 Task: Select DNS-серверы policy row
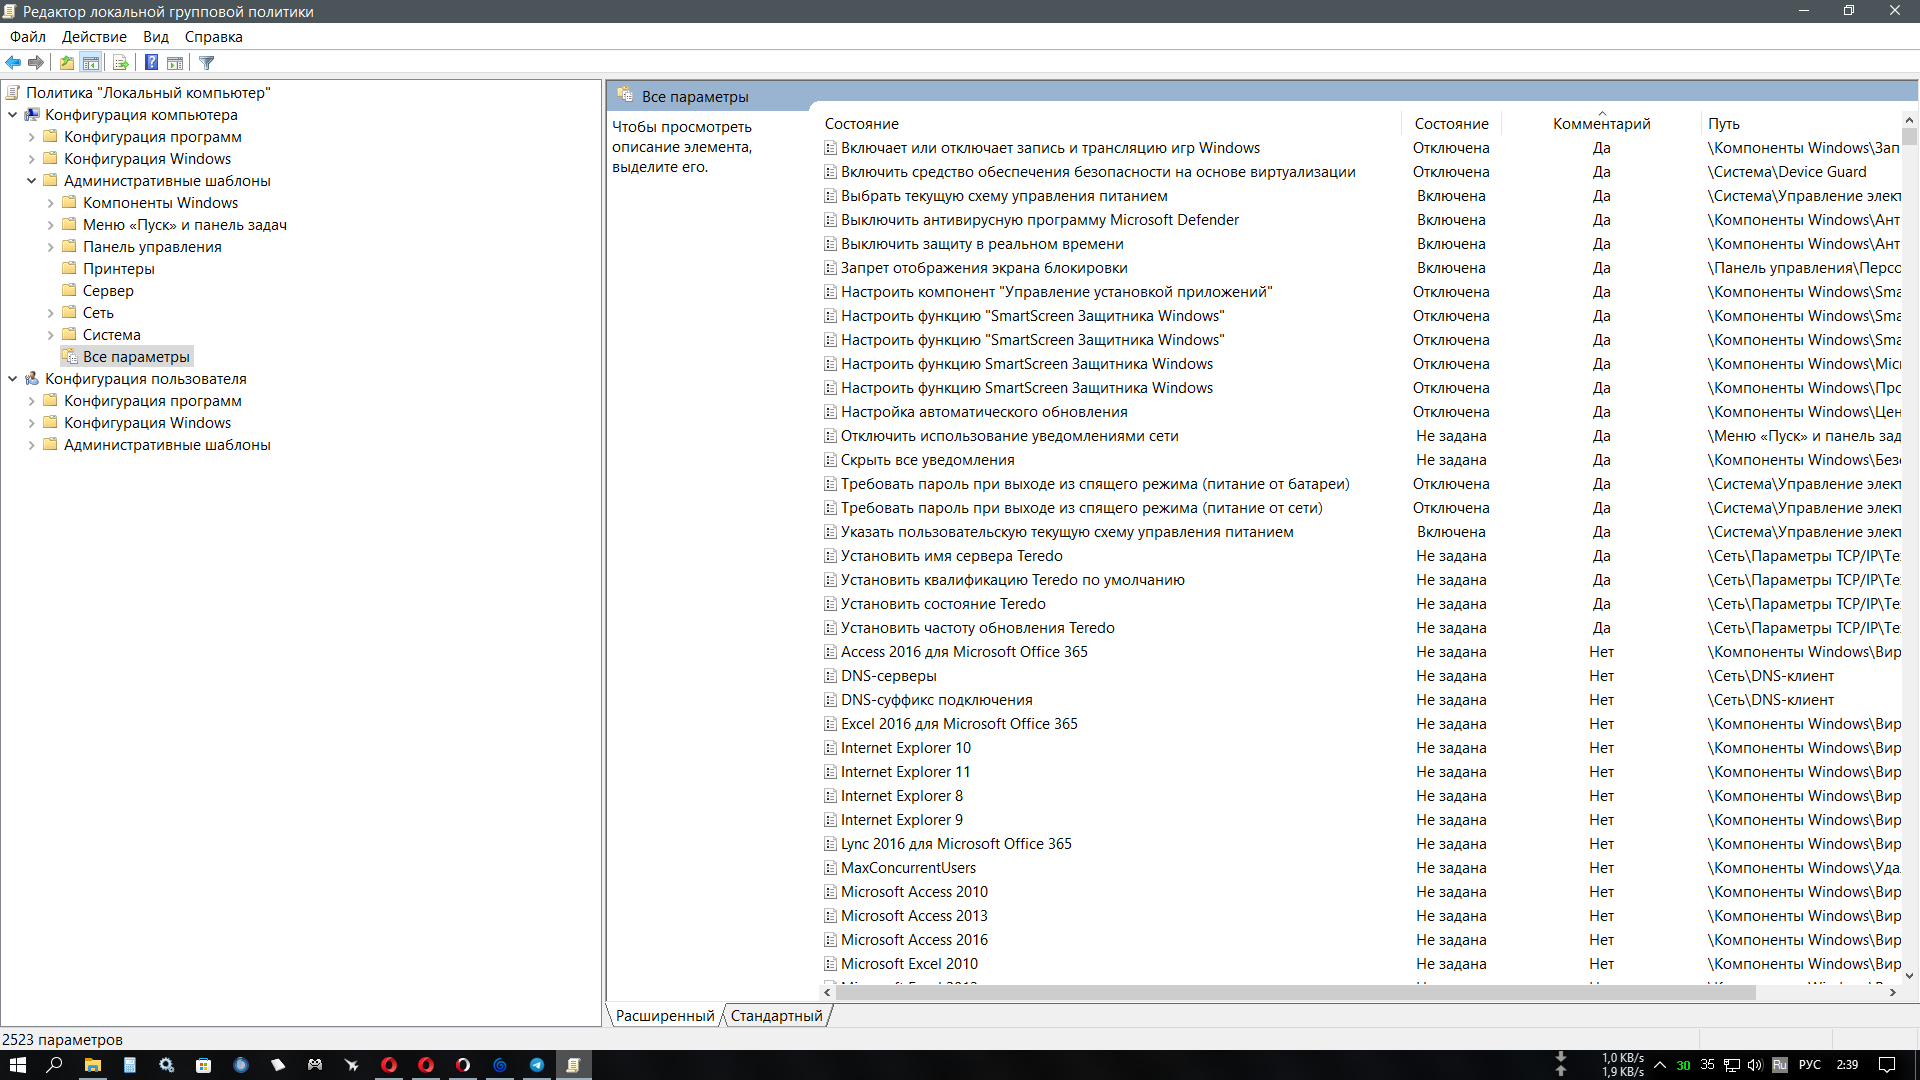coord(888,676)
